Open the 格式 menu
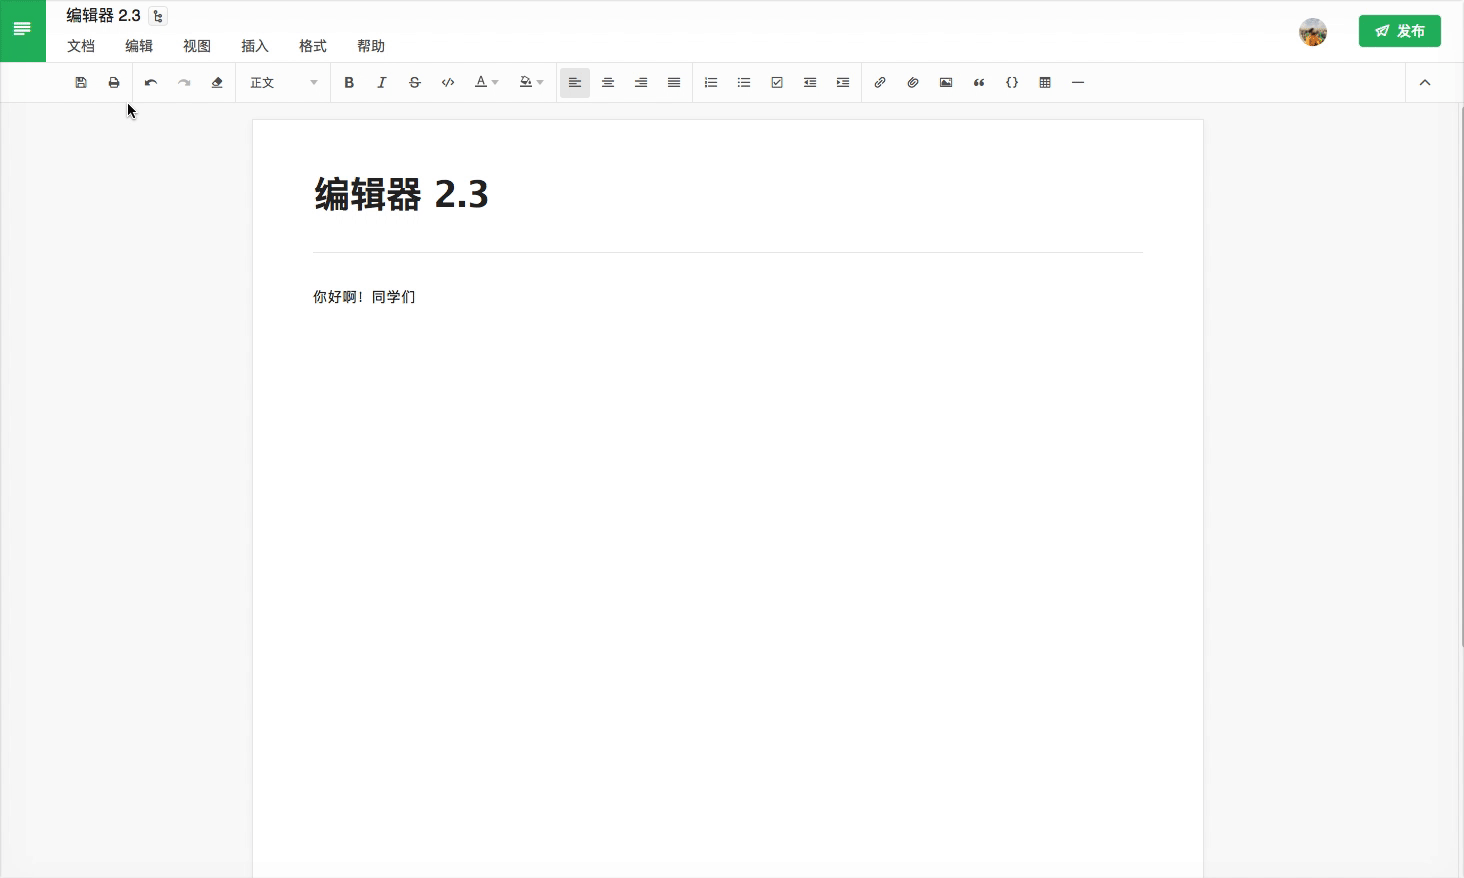The width and height of the screenshot is (1464, 878). point(313,46)
